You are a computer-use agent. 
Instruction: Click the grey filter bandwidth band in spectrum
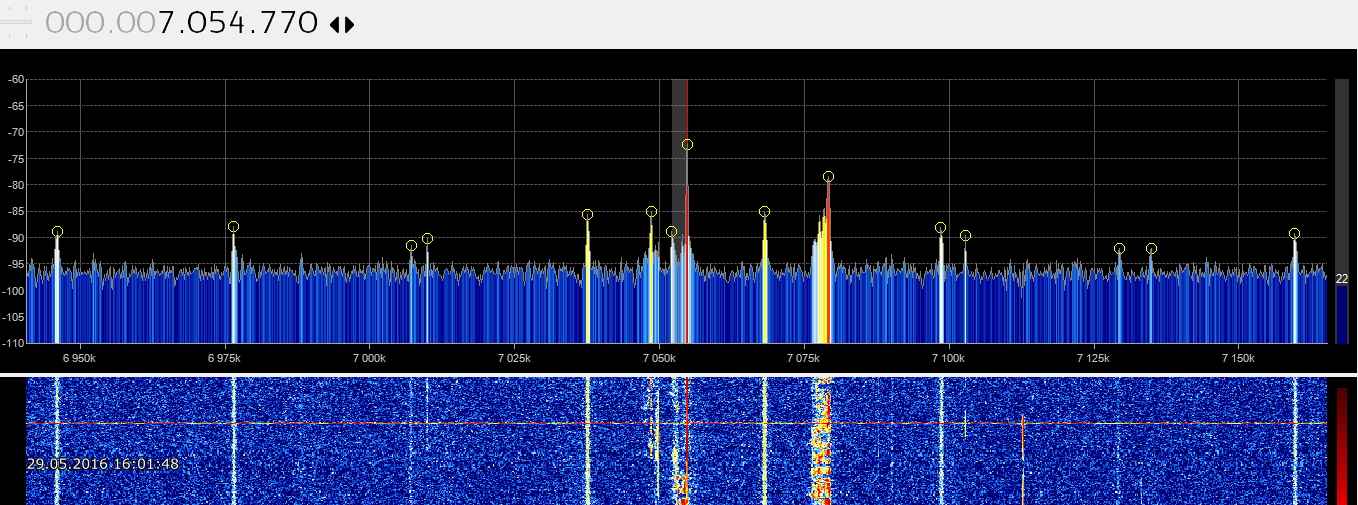point(679,211)
